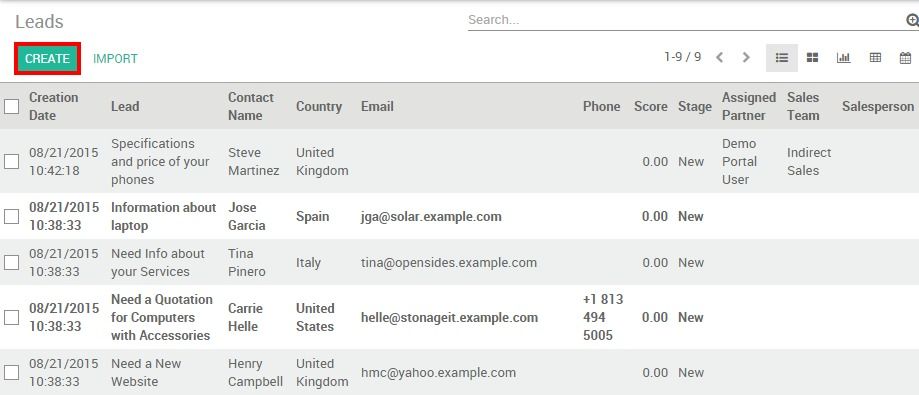
Task: Focus the Search input field
Action: click(x=686, y=20)
